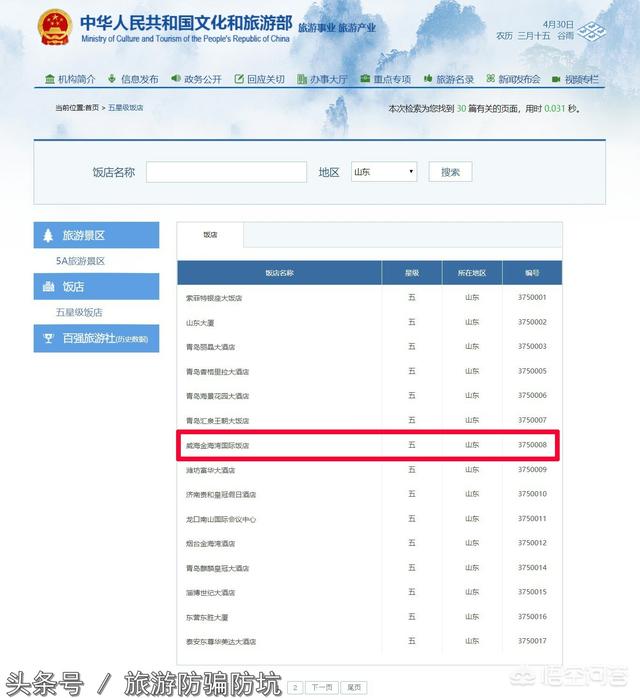Click the 饭店名称 text input field
The image size is (640, 698).
[226, 172]
